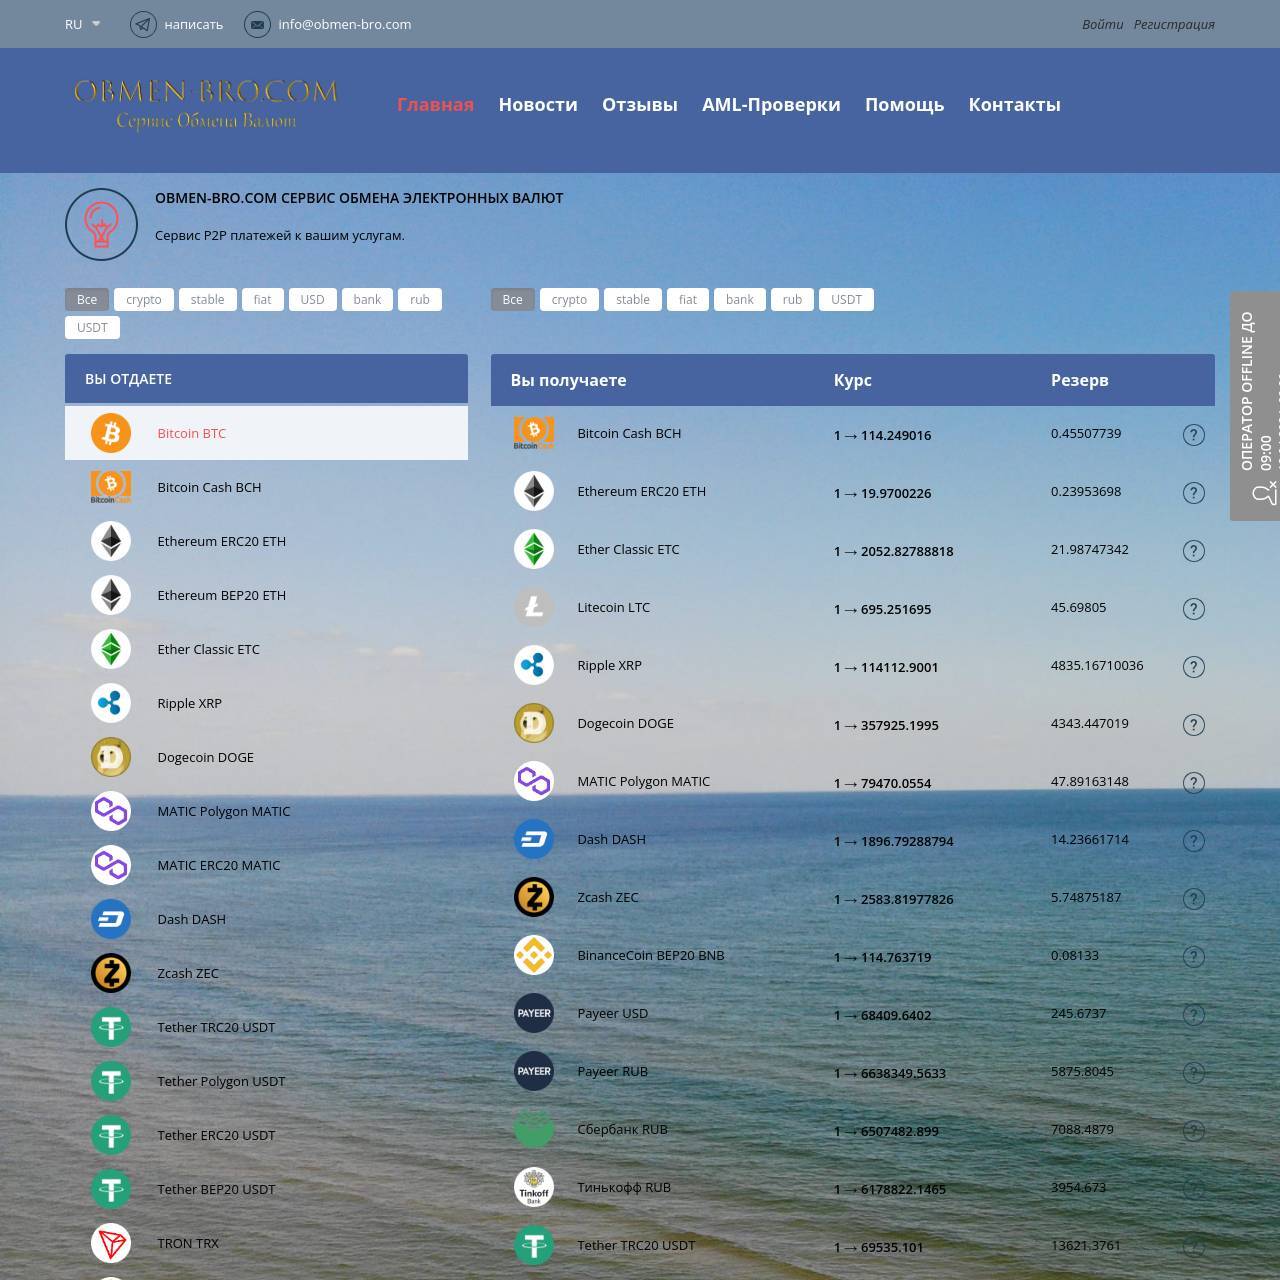Select 'stable' filter in receive column
Screen dimensions: 1280x1280
632,299
